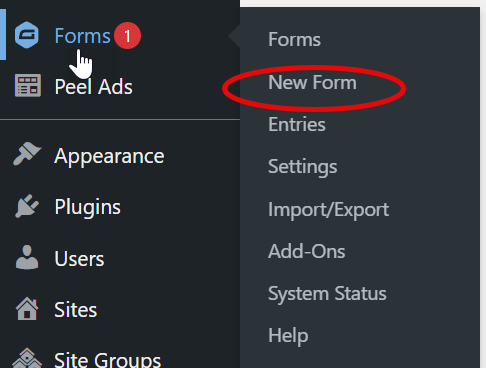
Task: Click the Peel Ads layout icon
Action: click(28, 86)
